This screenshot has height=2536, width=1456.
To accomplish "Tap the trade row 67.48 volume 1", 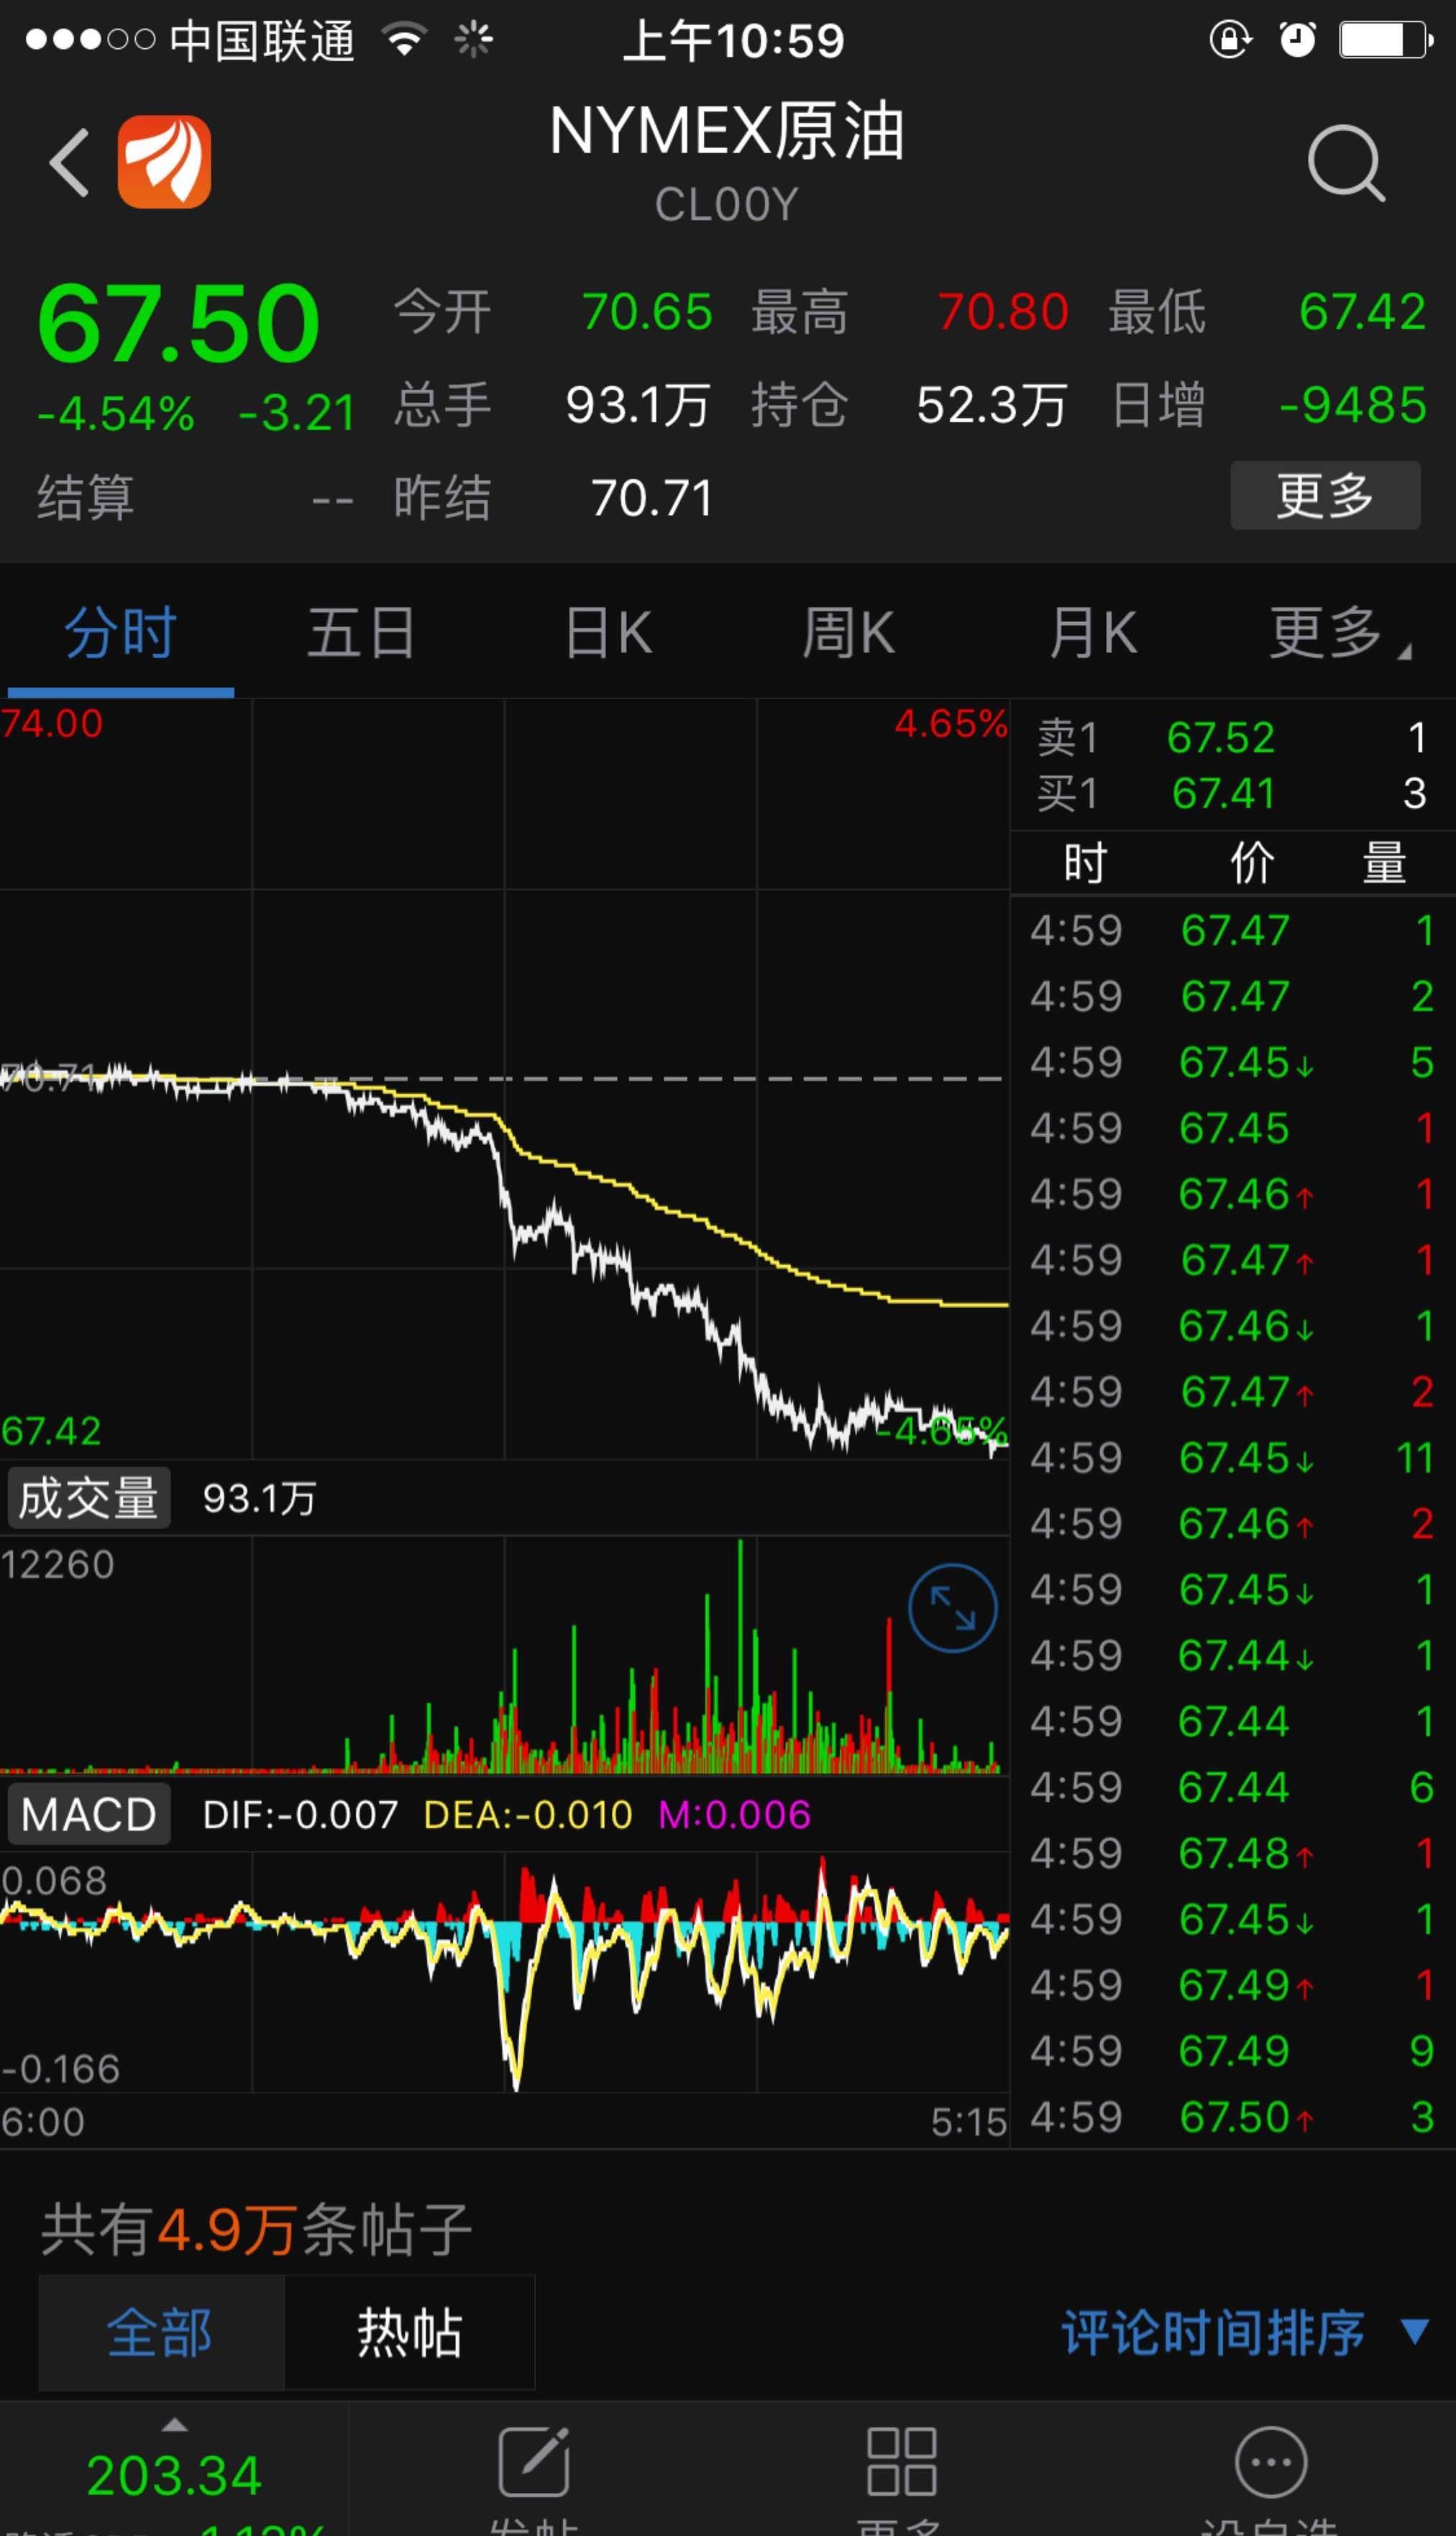I will pos(1232,1853).
